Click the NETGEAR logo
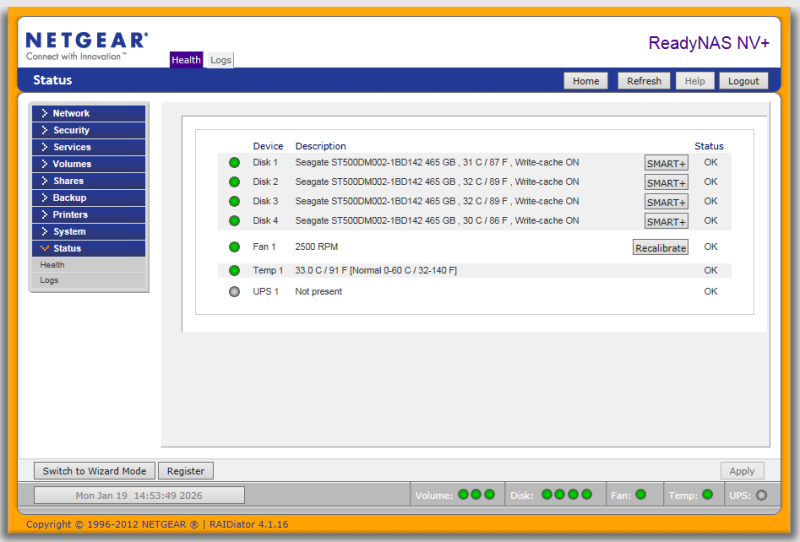 [x=87, y=46]
